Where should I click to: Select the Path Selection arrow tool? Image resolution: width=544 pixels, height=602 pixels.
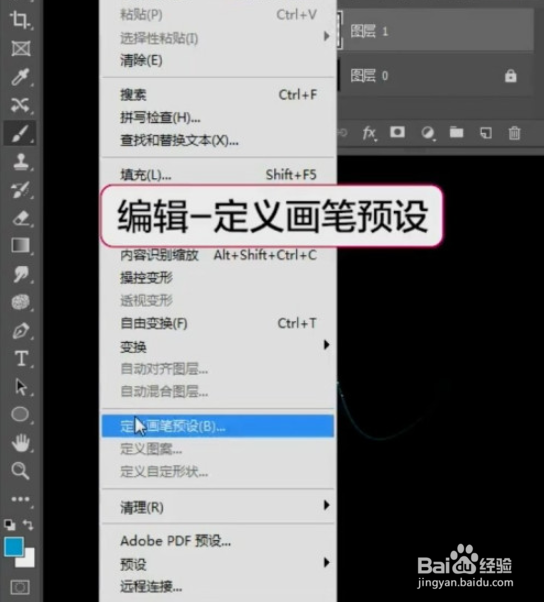[x=21, y=386]
